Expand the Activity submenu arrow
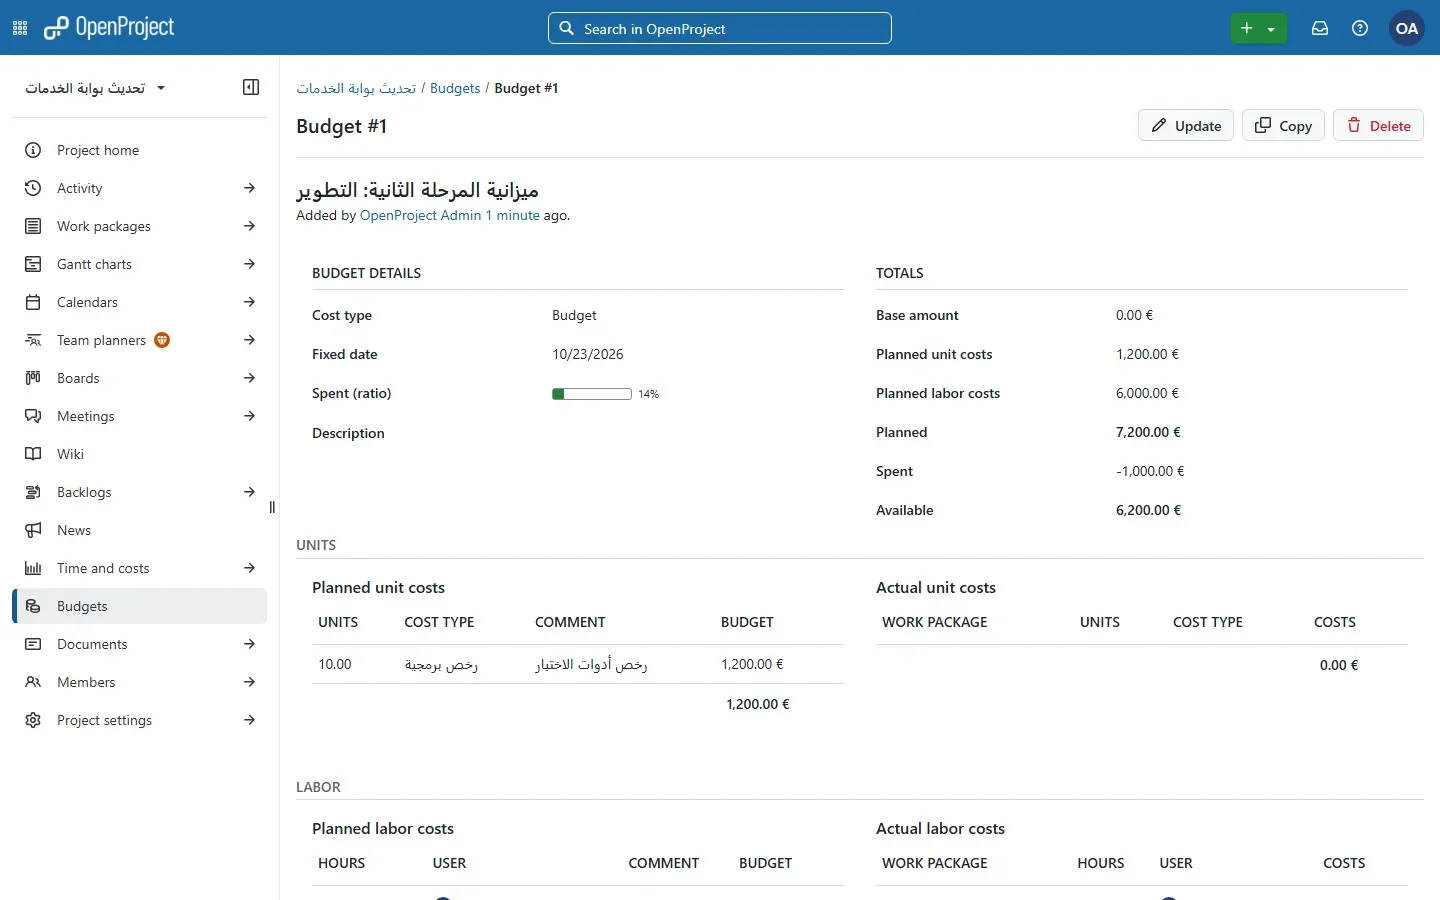 coord(249,188)
